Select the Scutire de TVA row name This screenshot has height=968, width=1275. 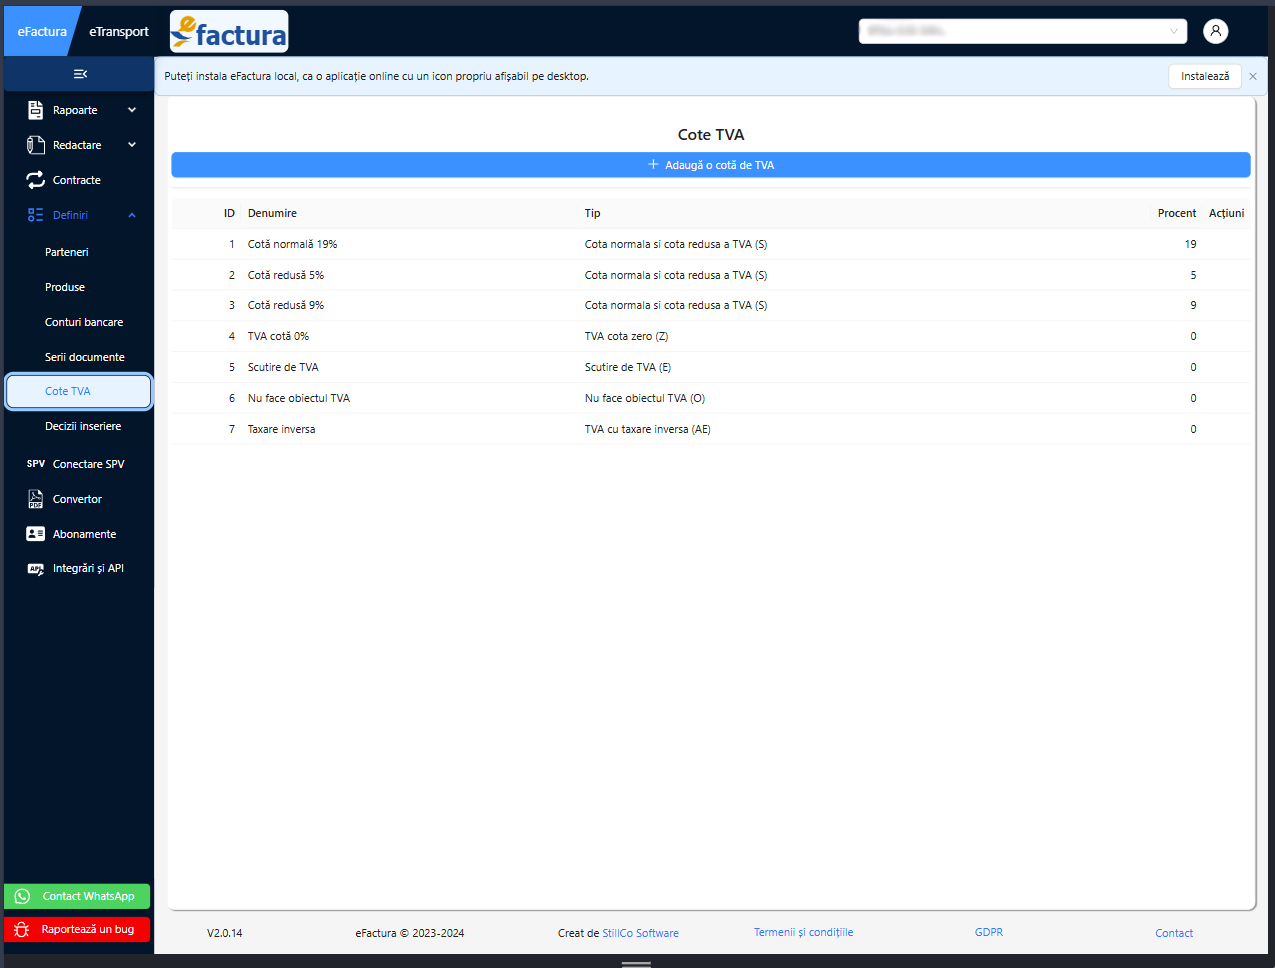(x=283, y=367)
